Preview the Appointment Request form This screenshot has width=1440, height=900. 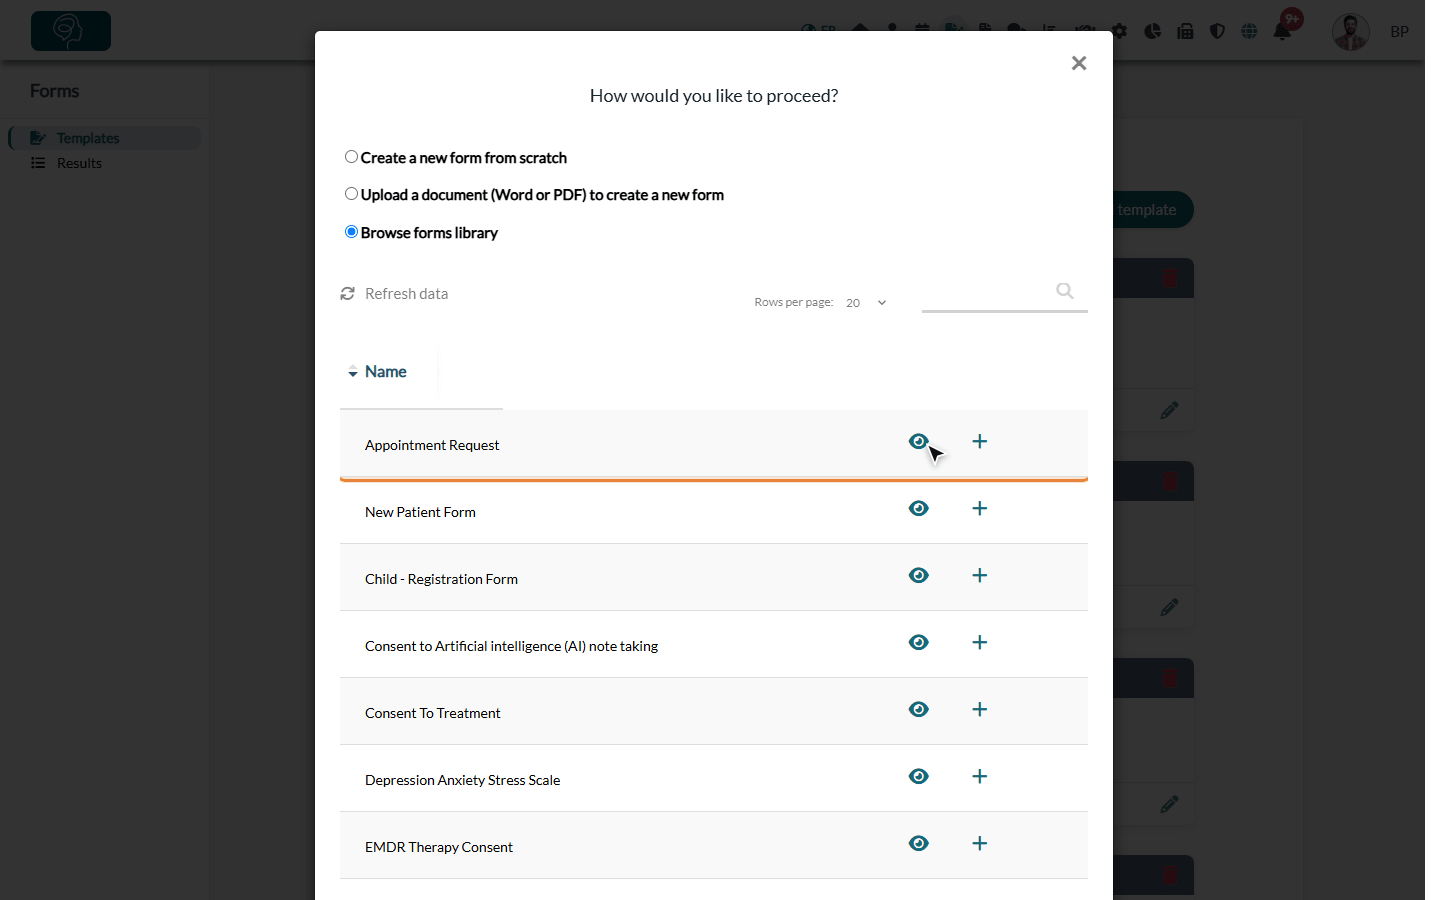(x=918, y=441)
